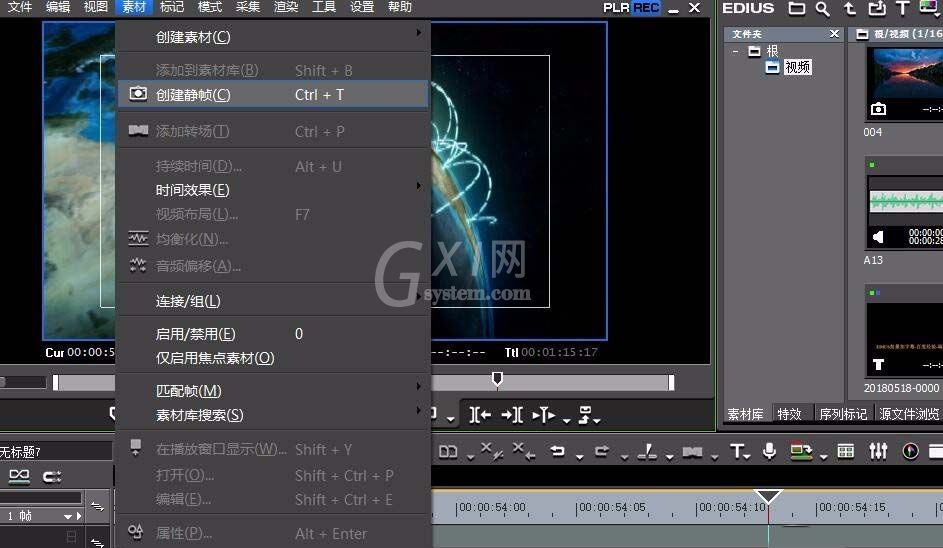Open the 工具 menu
The image size is (943, 548).
pos(324,7)
